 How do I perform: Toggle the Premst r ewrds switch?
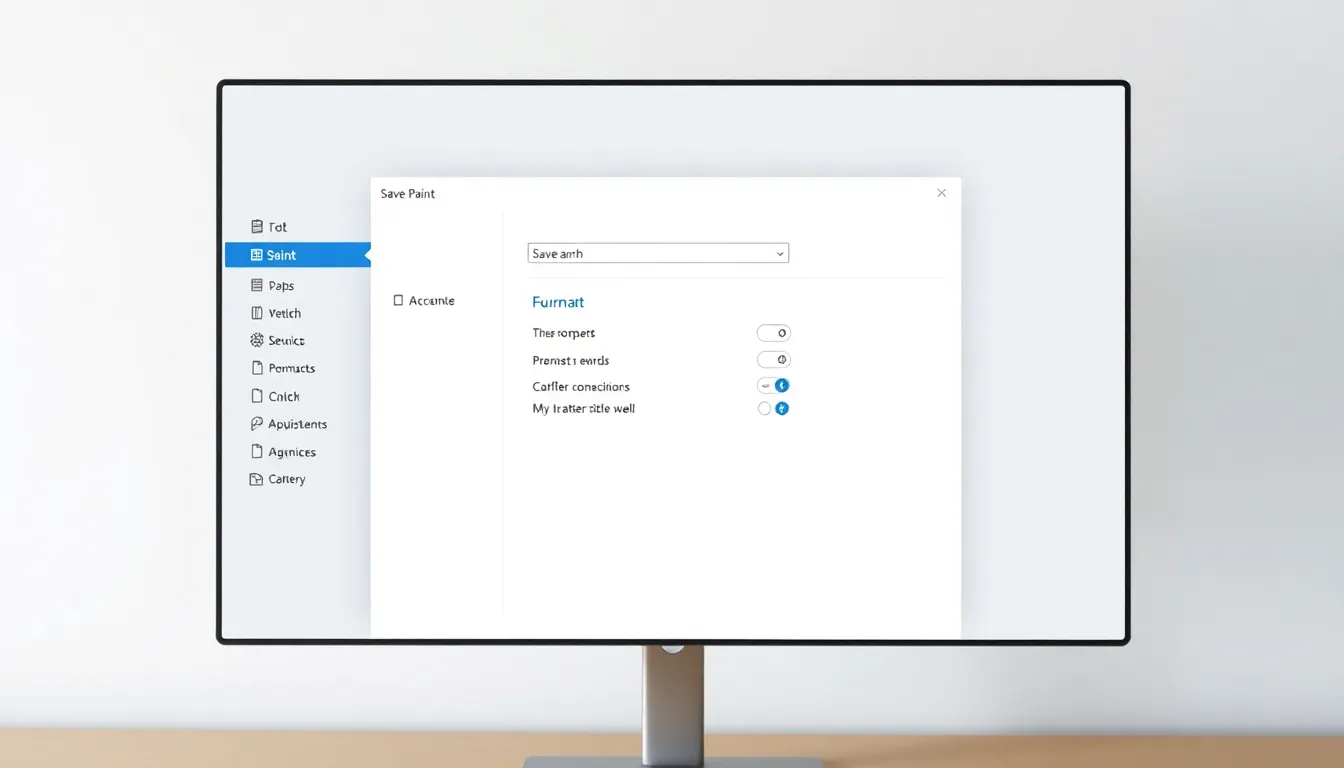tap(773, 360)
